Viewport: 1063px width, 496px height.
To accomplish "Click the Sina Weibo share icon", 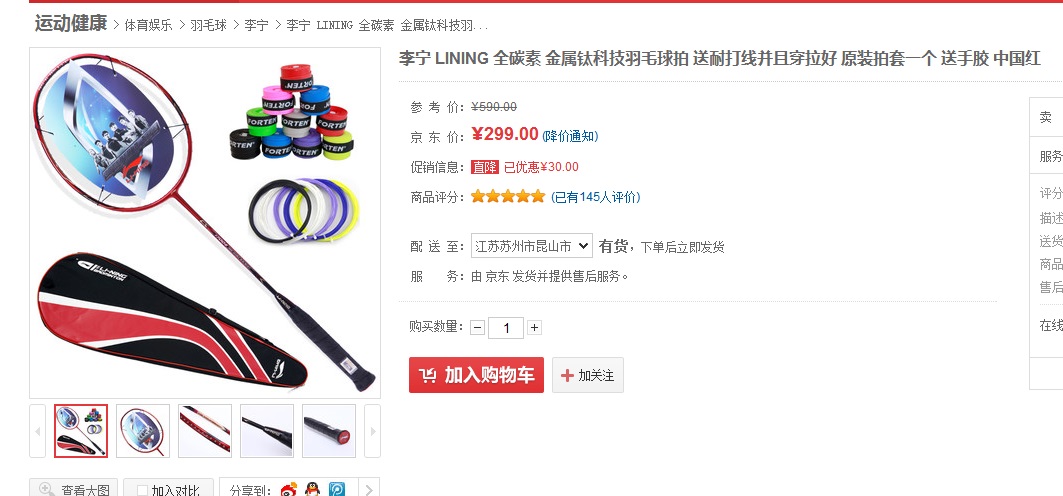I will tap(289, 489).
